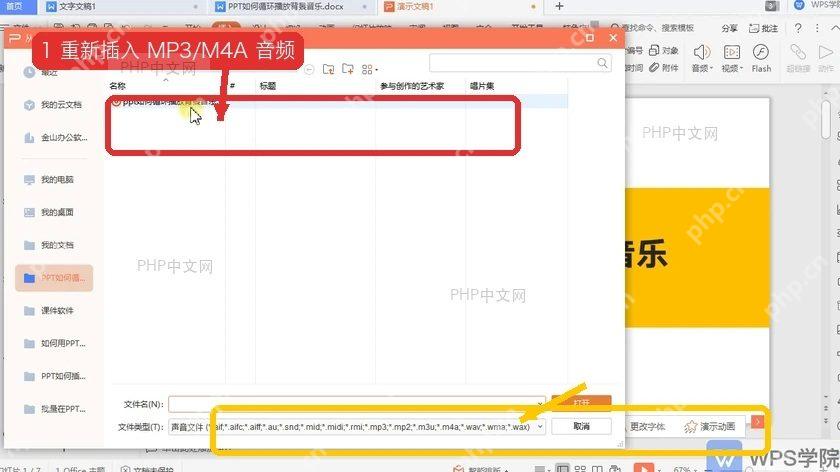Open the PPT如何插... folder in sidebar
Screen dimensions: 840x472
55,376
